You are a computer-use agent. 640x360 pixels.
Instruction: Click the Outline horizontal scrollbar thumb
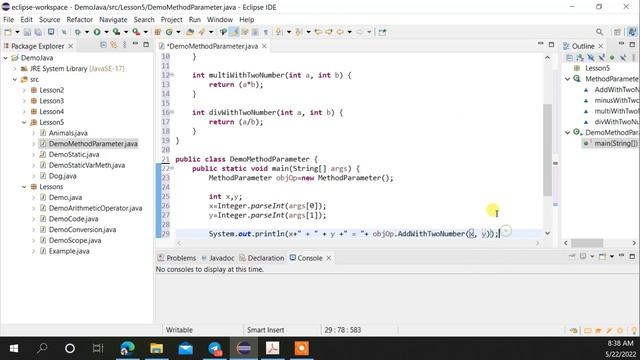coord(587,243)
